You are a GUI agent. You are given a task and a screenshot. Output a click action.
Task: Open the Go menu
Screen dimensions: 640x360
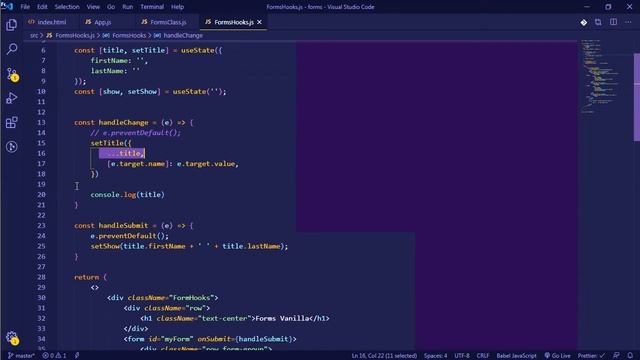click(x=111, y=7)
